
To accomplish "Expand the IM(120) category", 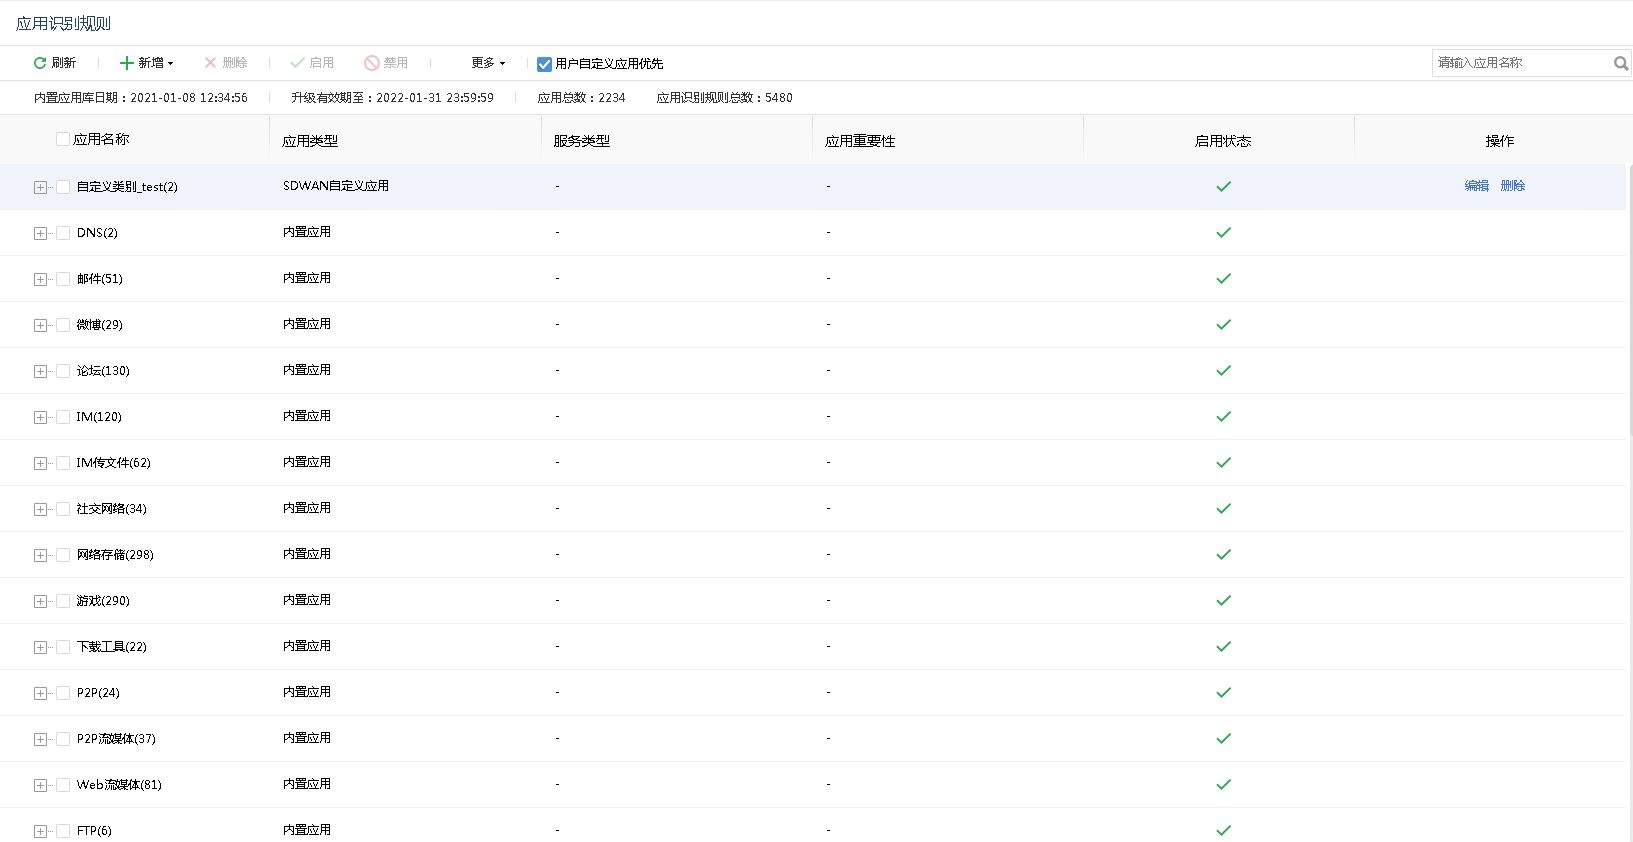I will point(40,417).
